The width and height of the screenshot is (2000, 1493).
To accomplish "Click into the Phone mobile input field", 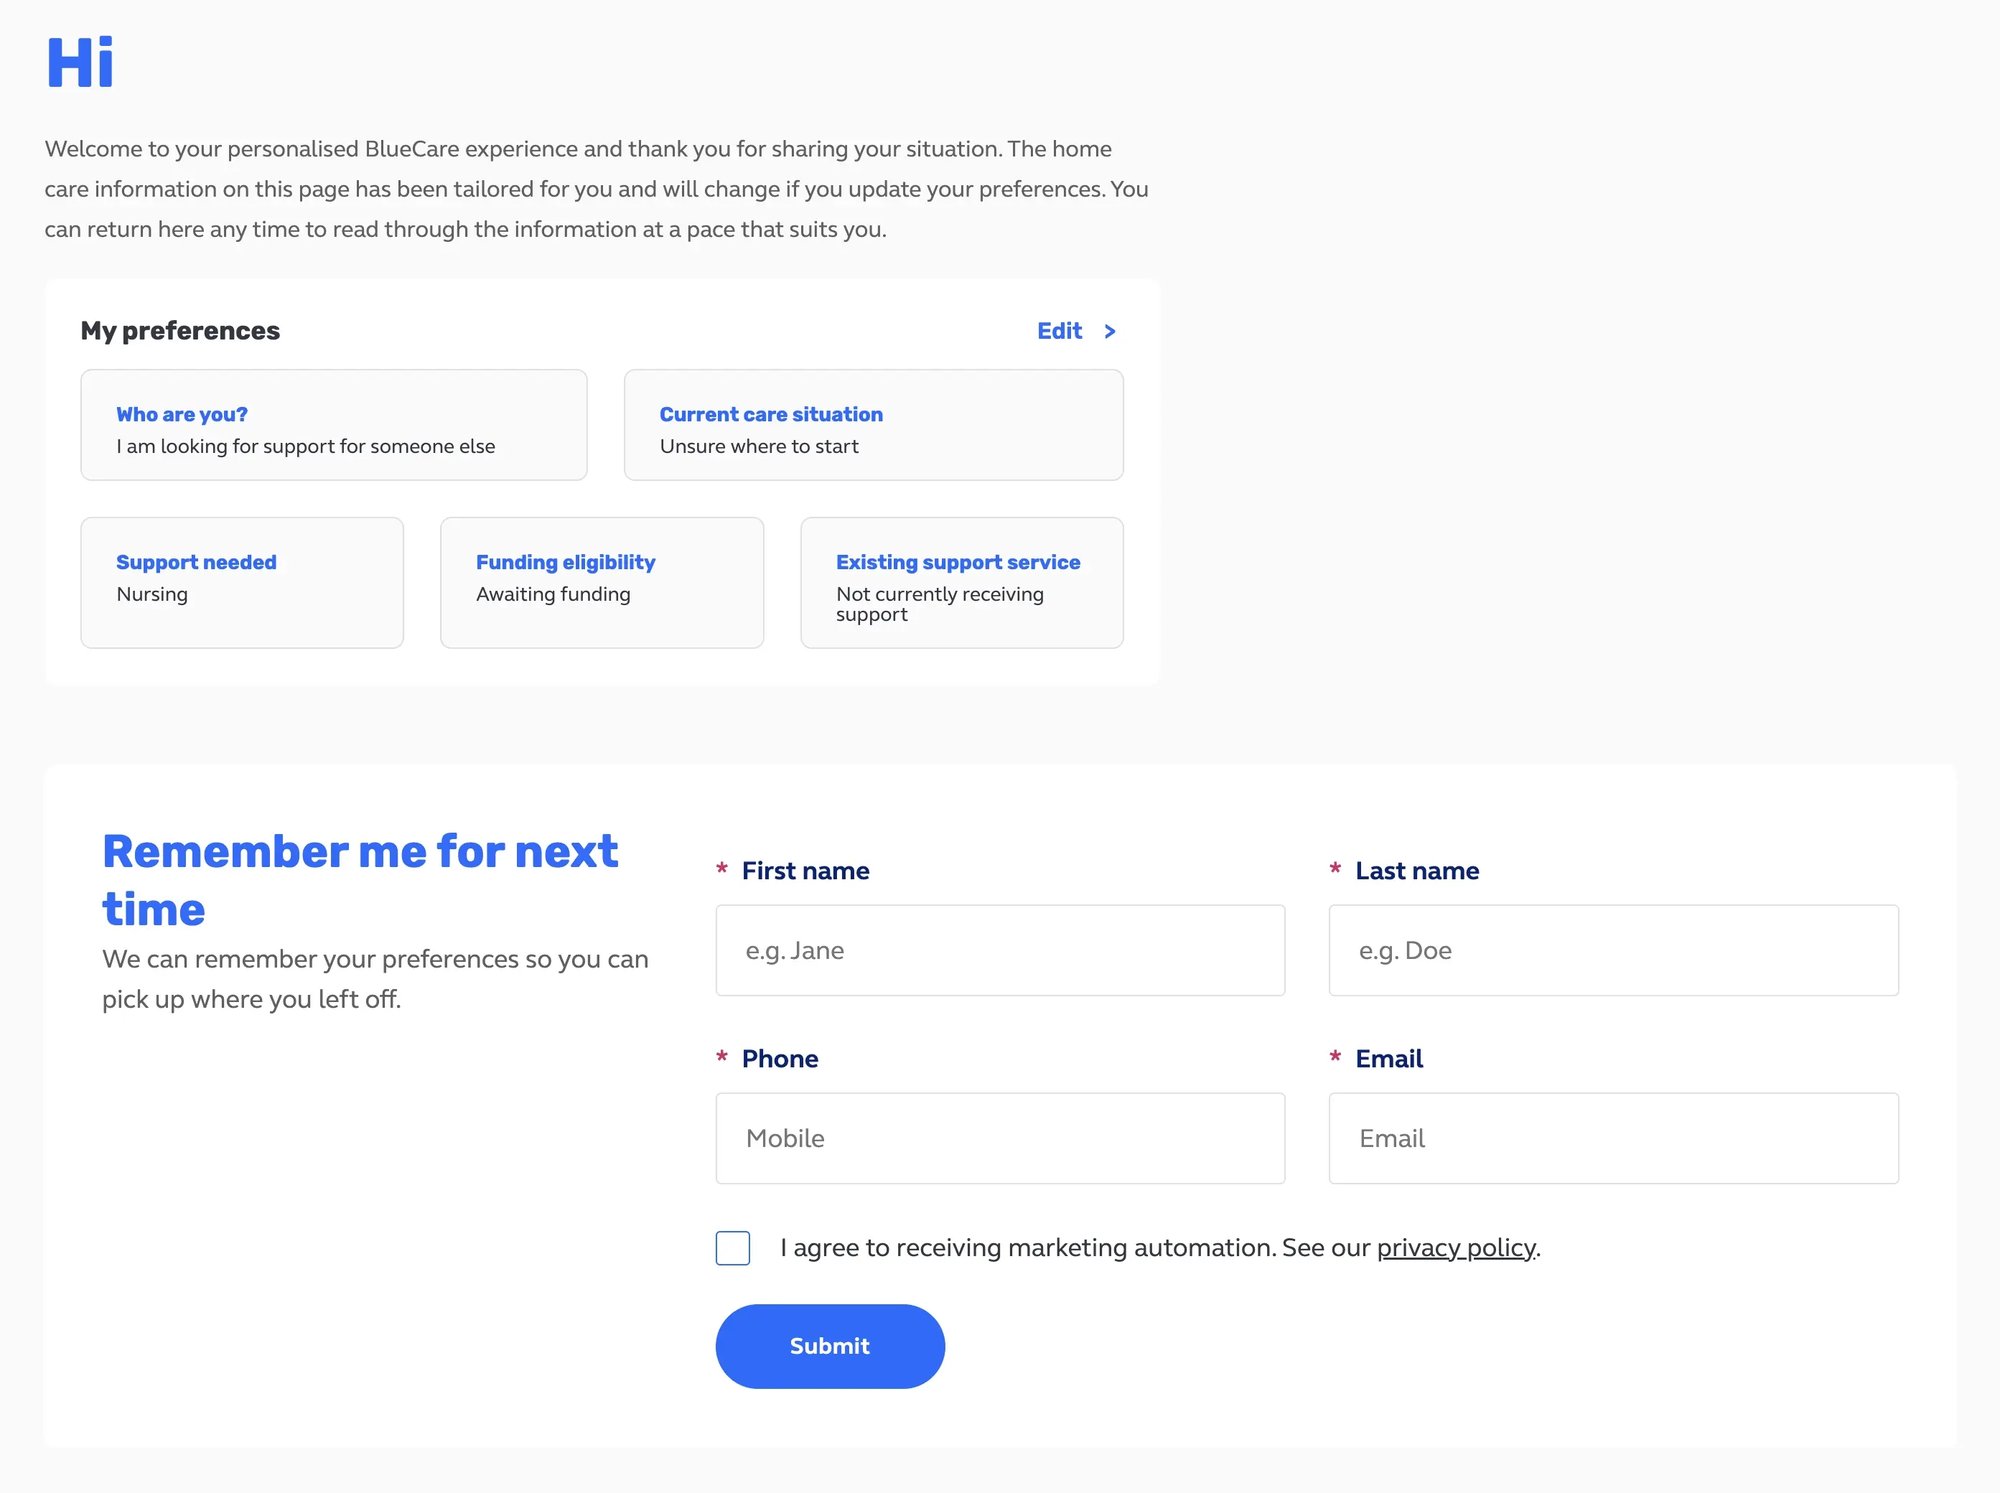I will [1000, 1138].
